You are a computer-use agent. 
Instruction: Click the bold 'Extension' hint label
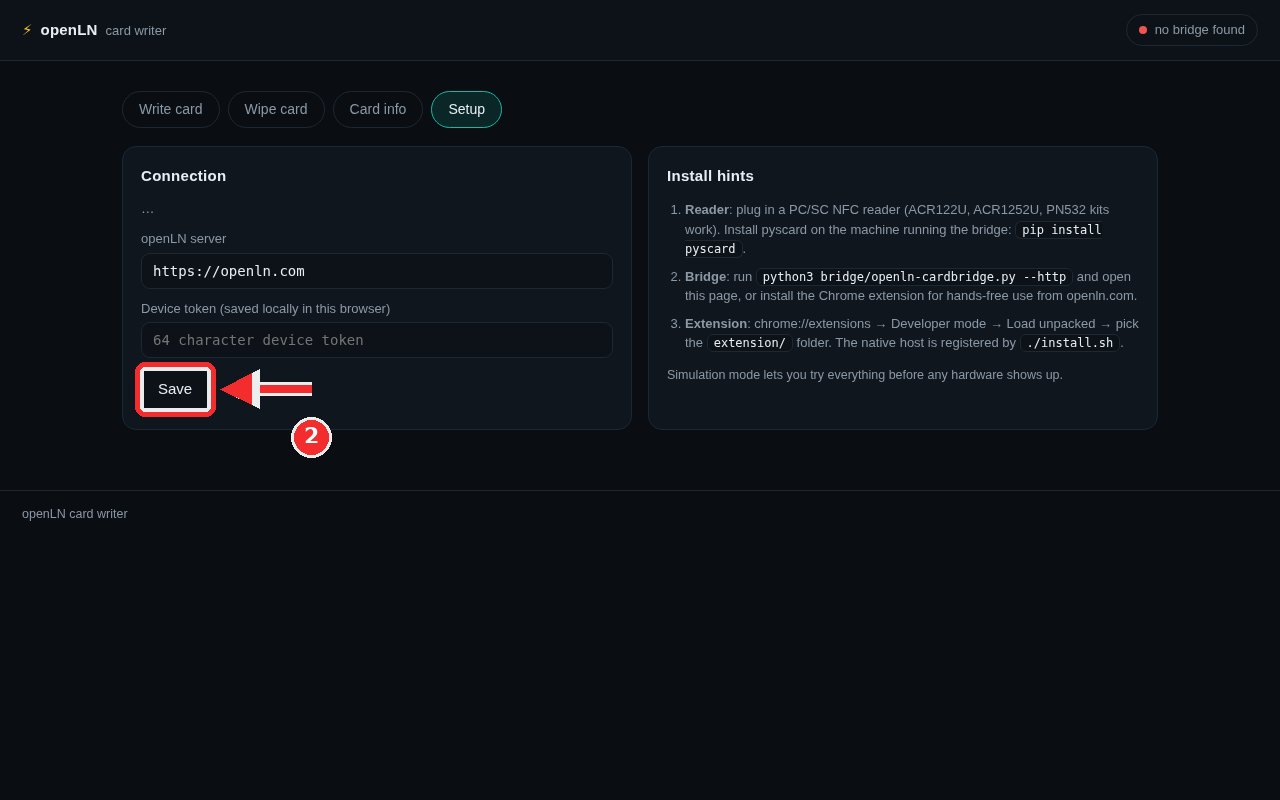(x=716, y=324)
